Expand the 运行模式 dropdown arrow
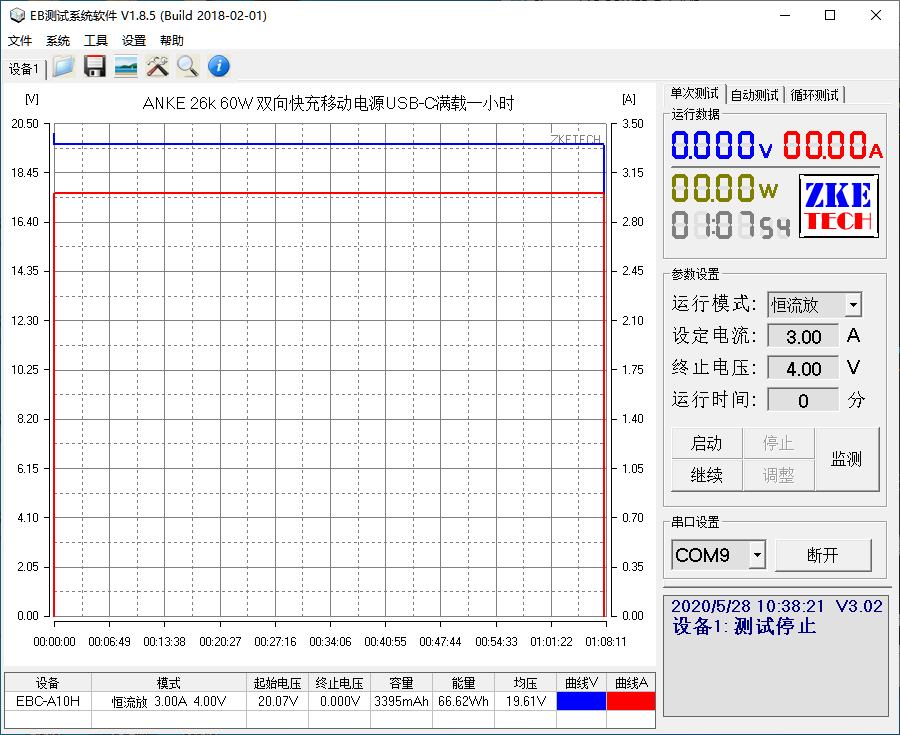 [854, 305]
